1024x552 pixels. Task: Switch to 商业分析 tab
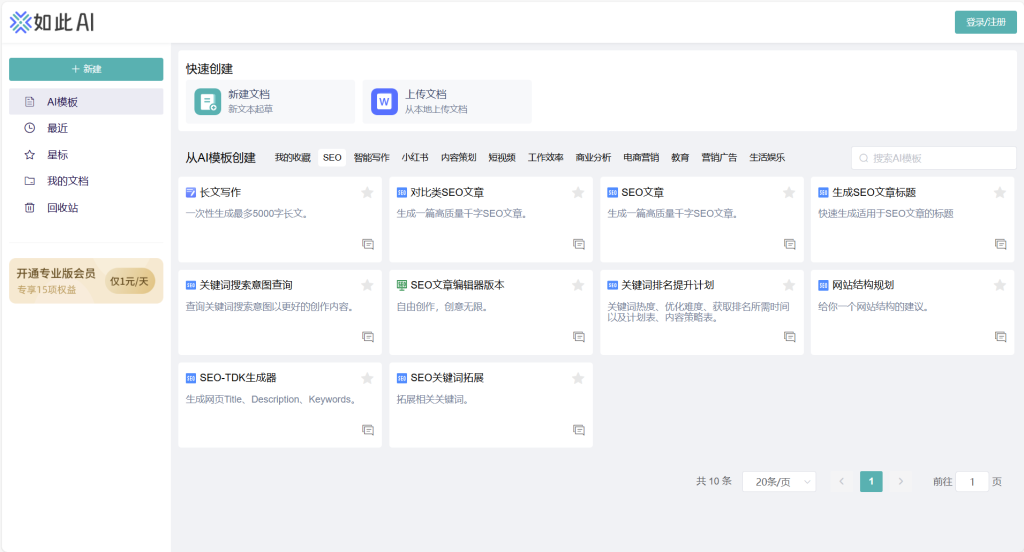(x=593, y=157)
